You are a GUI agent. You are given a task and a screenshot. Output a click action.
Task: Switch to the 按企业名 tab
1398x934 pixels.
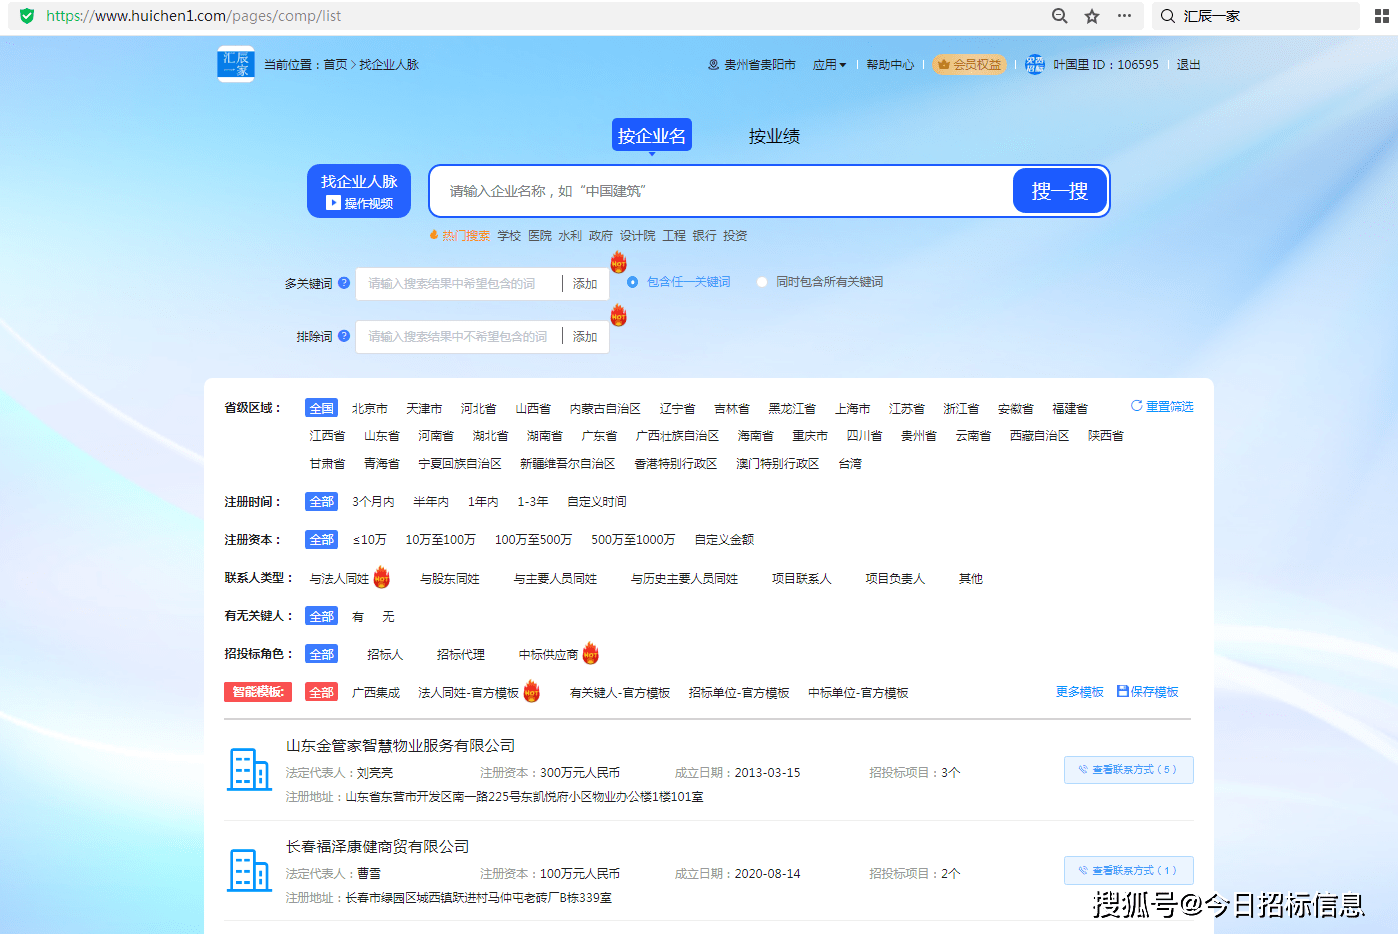(x=652, y=136)
